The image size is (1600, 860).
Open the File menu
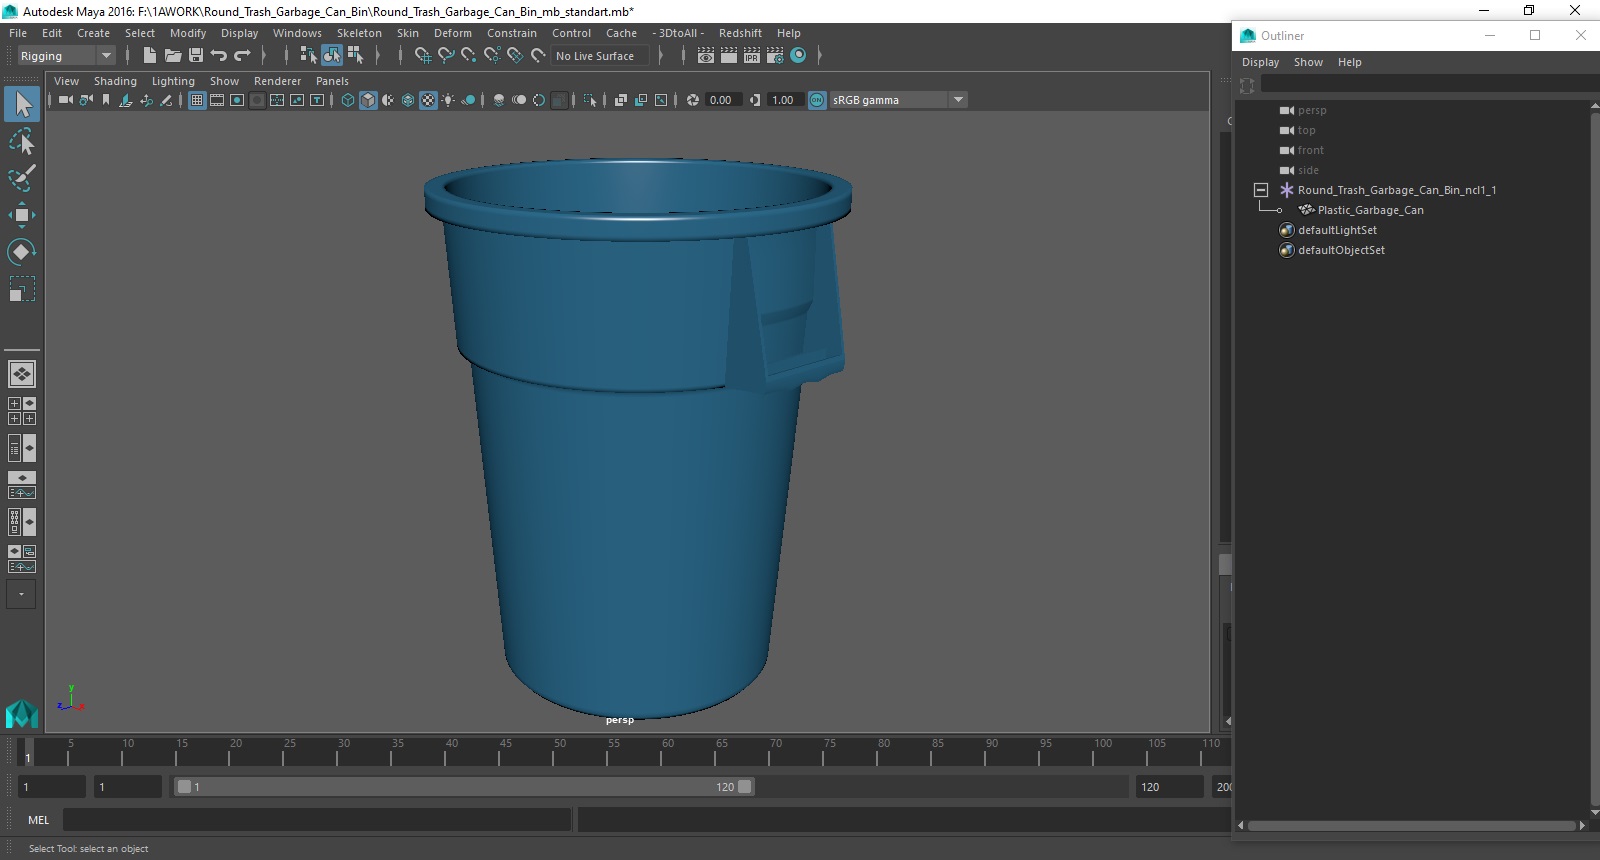(18, 33)
